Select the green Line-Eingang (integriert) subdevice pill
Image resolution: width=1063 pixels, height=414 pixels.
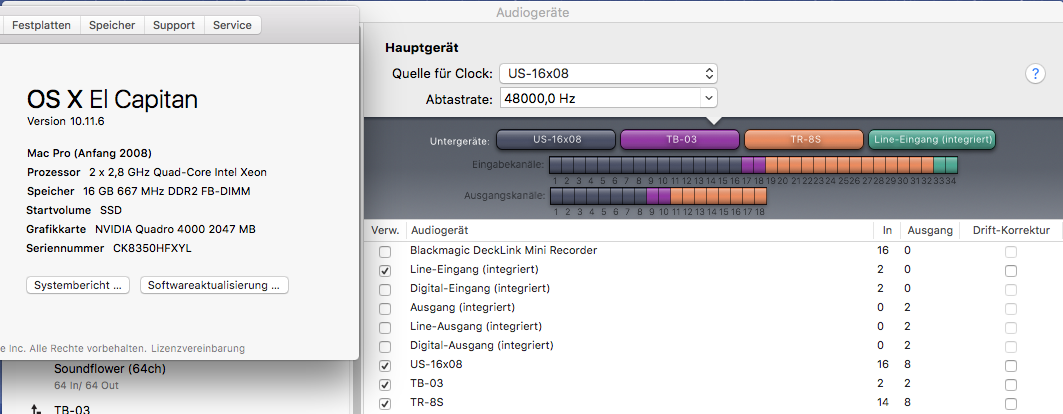[932, 140]
